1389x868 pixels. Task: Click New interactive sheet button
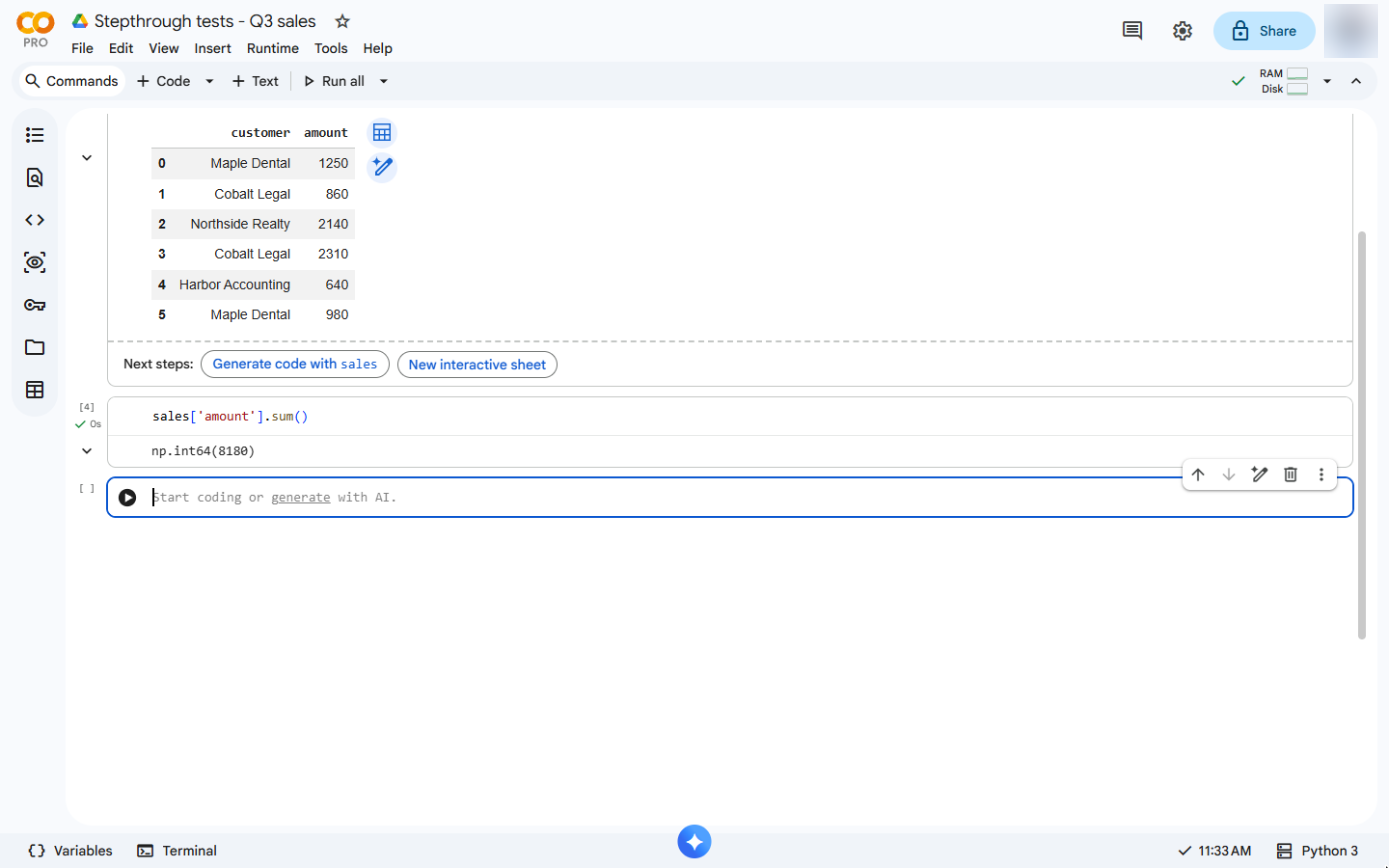477,364
